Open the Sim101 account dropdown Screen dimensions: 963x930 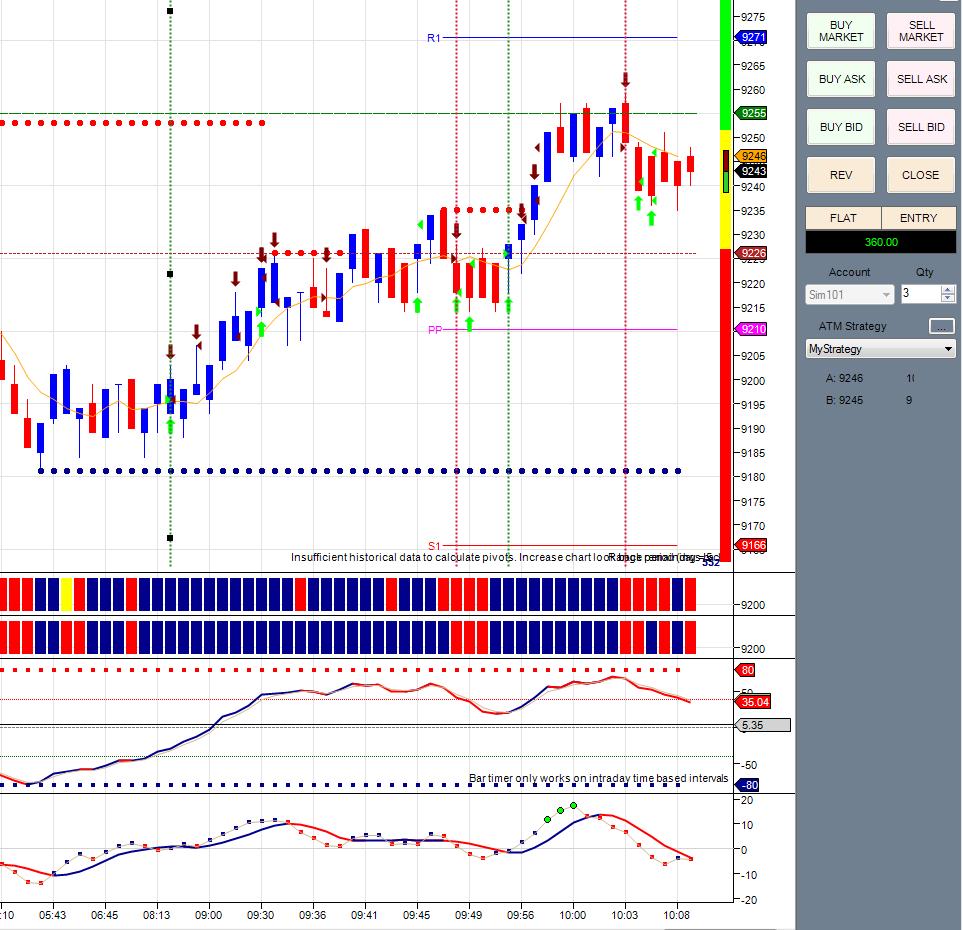point(849,295)
